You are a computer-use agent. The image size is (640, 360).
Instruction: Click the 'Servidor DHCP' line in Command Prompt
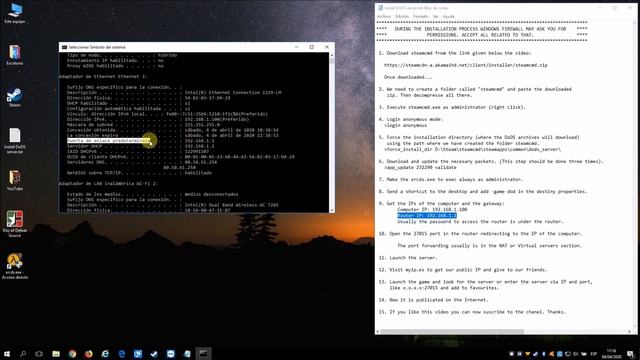[x=141, y=146]
